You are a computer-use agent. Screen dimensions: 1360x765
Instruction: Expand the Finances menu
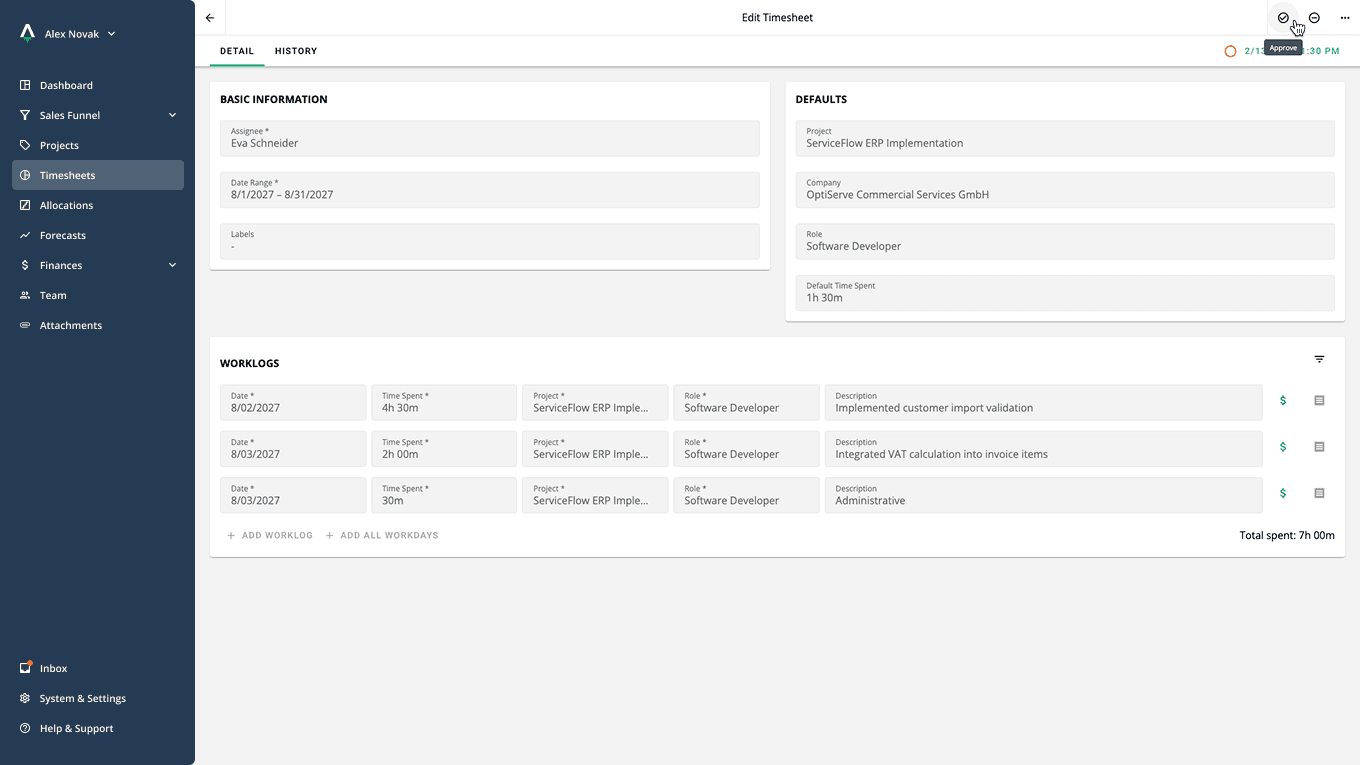pos(98,265)
